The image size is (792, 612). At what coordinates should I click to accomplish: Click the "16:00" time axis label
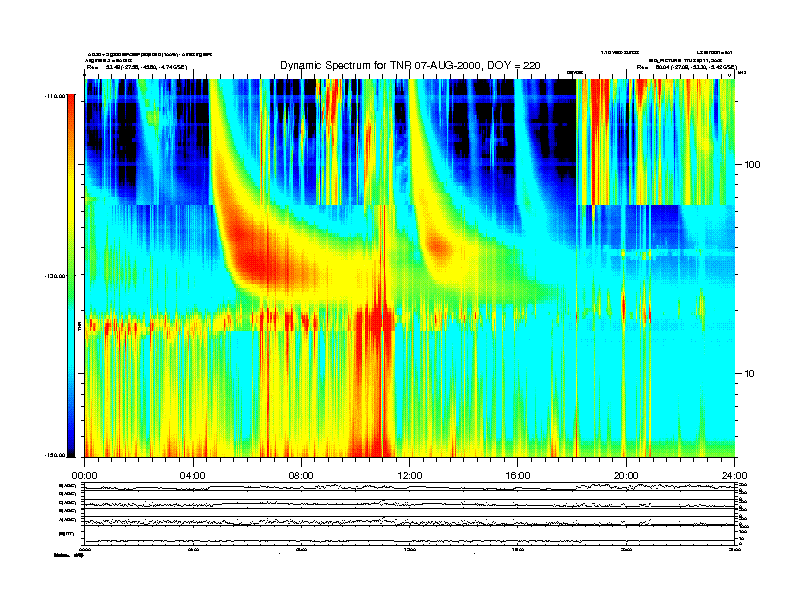tap(518, 476)
